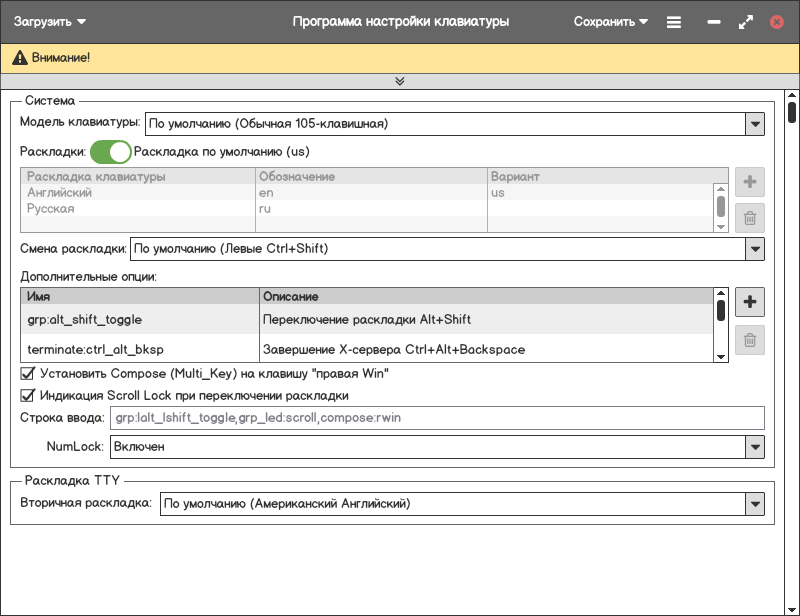This screenshot has height=616, width=800.
Task: Open the Загрузить menu
Action: 49,21
